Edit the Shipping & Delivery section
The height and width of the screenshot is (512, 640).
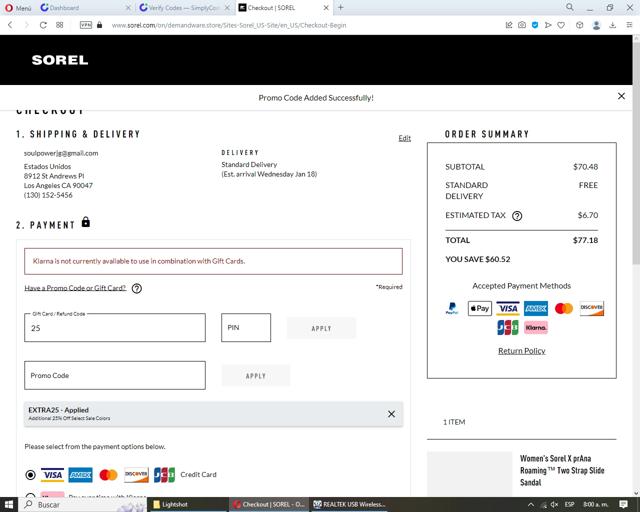pos(404,138)
